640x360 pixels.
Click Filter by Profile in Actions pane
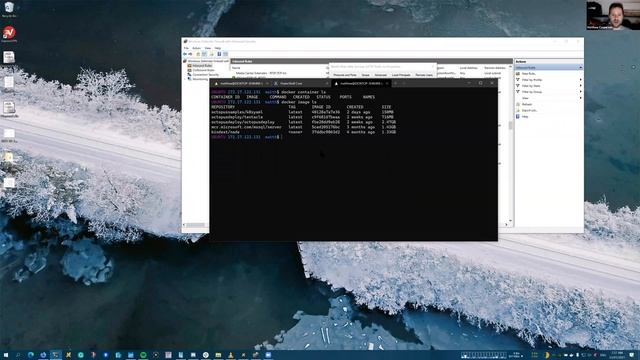(532, 80)
